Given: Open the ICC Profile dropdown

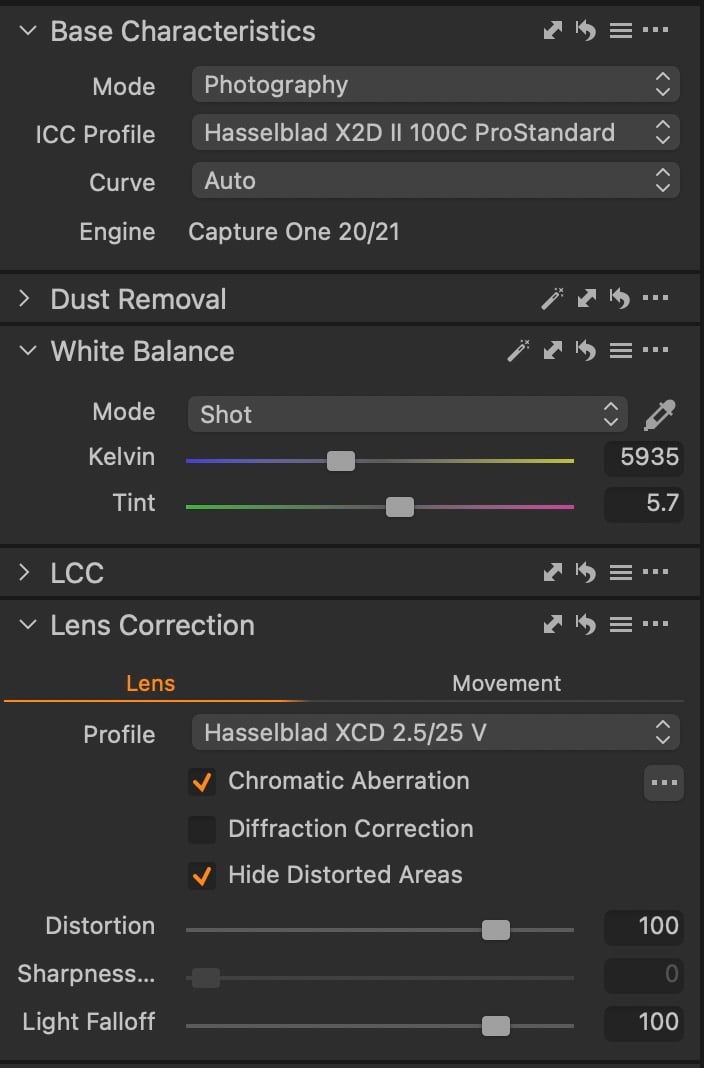Looking at the screenshot, I should click(436, 132).
